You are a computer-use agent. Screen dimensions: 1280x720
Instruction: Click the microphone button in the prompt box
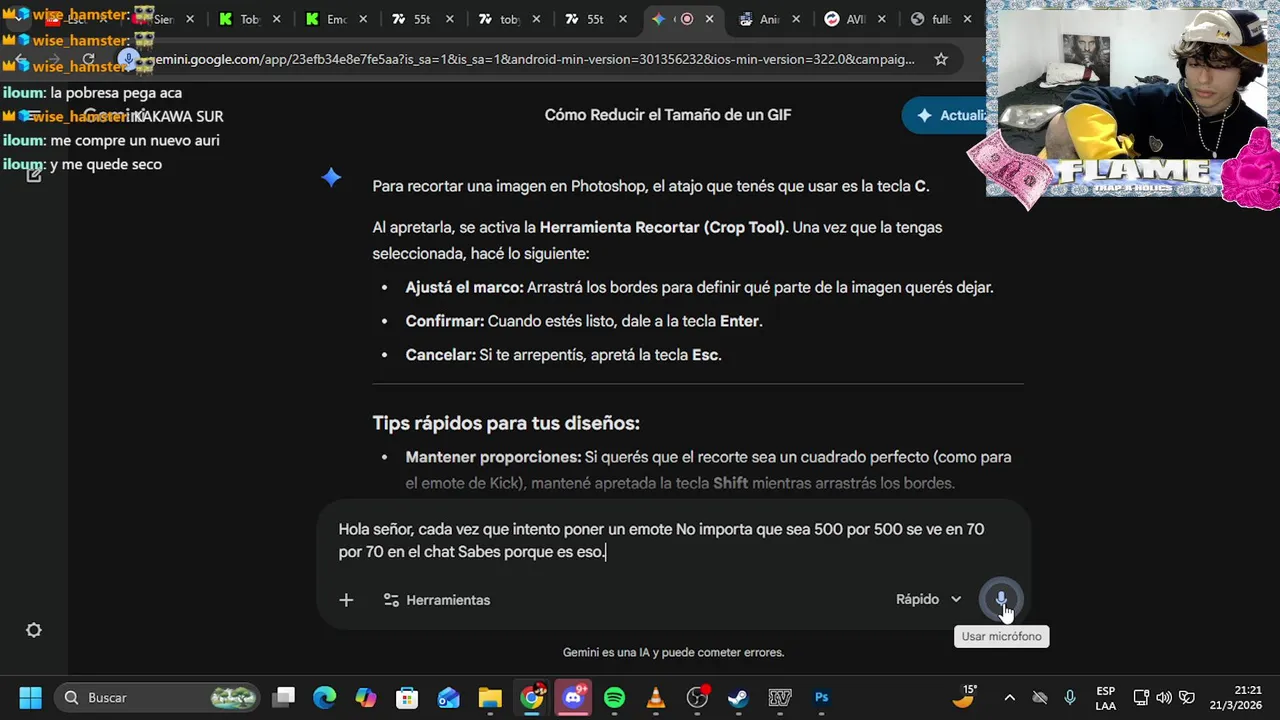[1001, 599]
